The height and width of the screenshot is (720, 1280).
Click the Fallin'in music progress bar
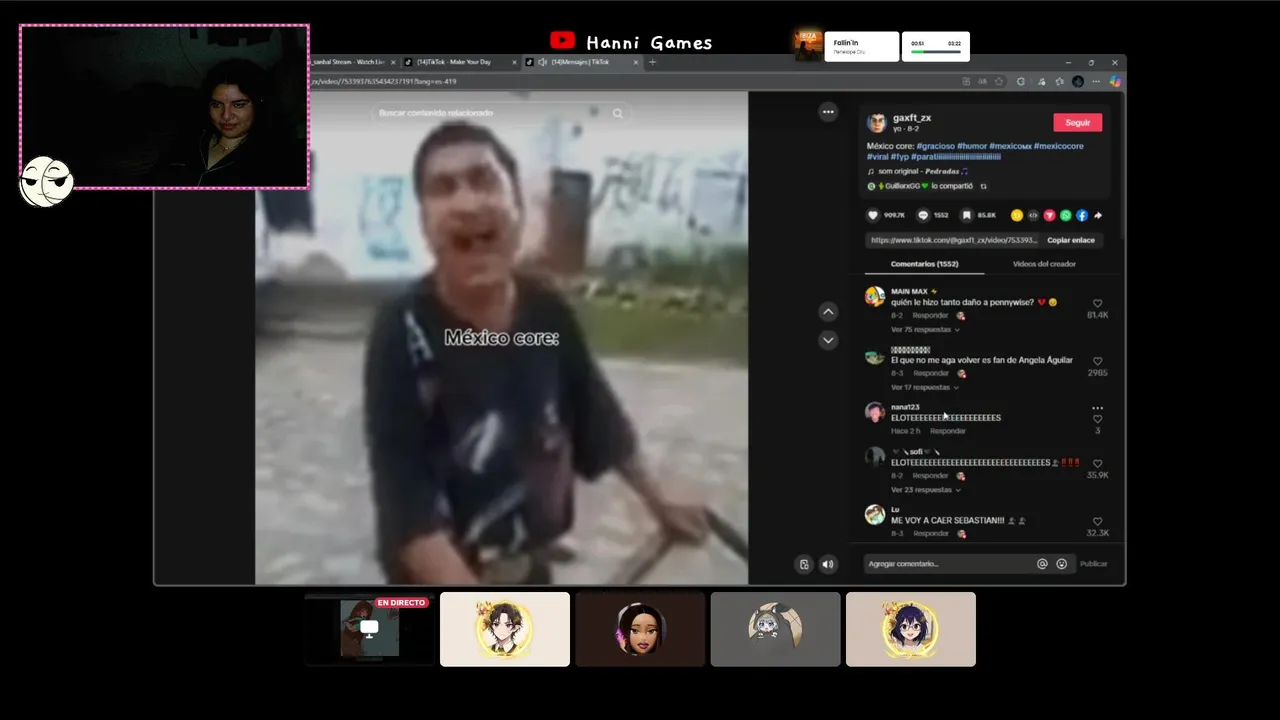pos(935,51)
